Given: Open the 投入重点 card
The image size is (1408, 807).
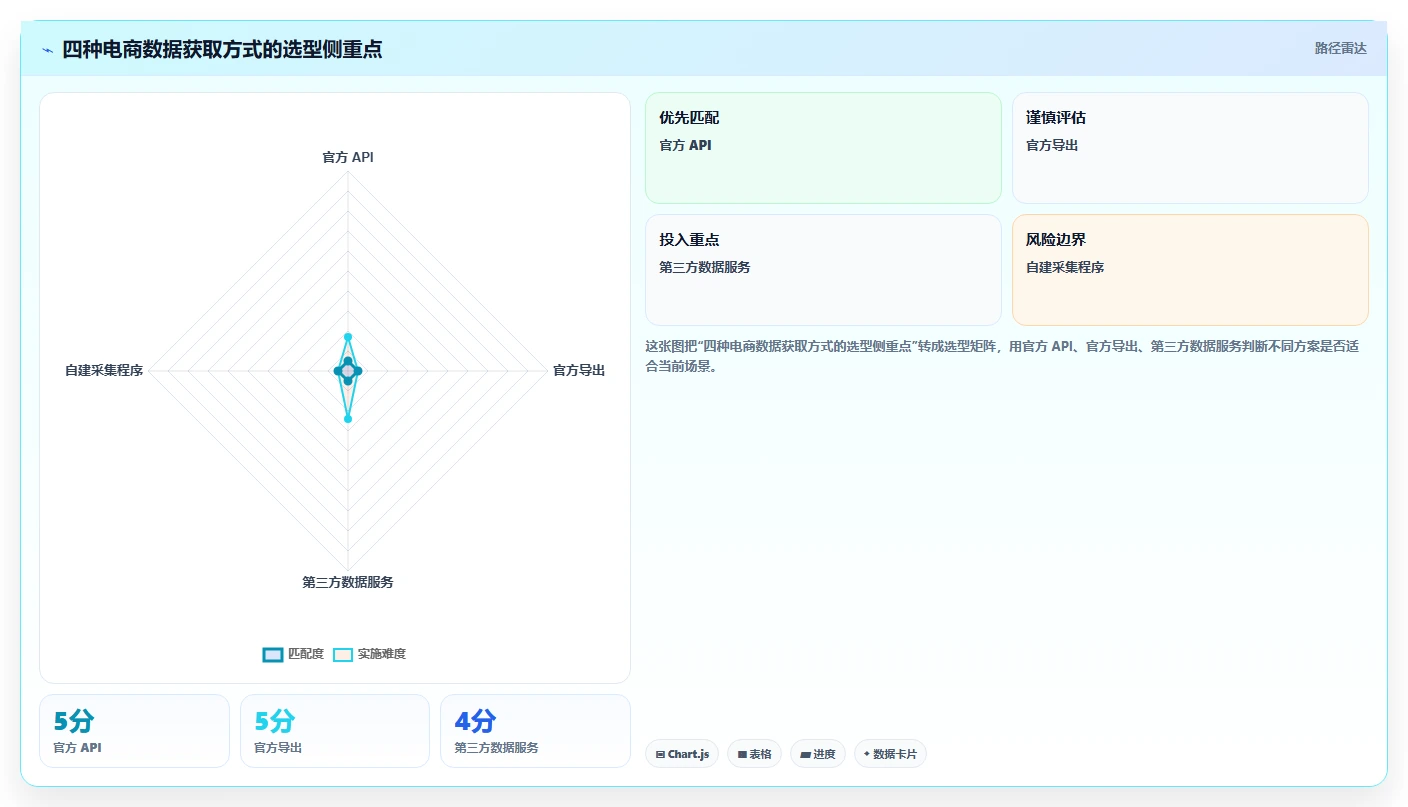Looking at the screenshot, I should [823, 270].
